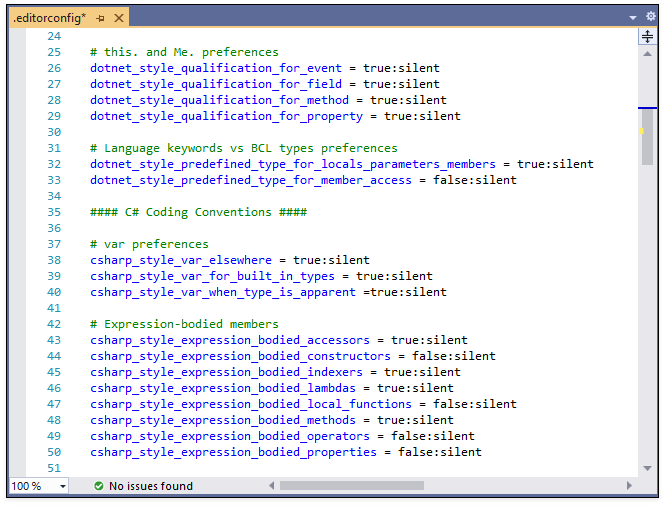Click false:silent value on line 44
The width and height of the screenshot is (665, 506).
pyautogui.click(x=454, y=357)
